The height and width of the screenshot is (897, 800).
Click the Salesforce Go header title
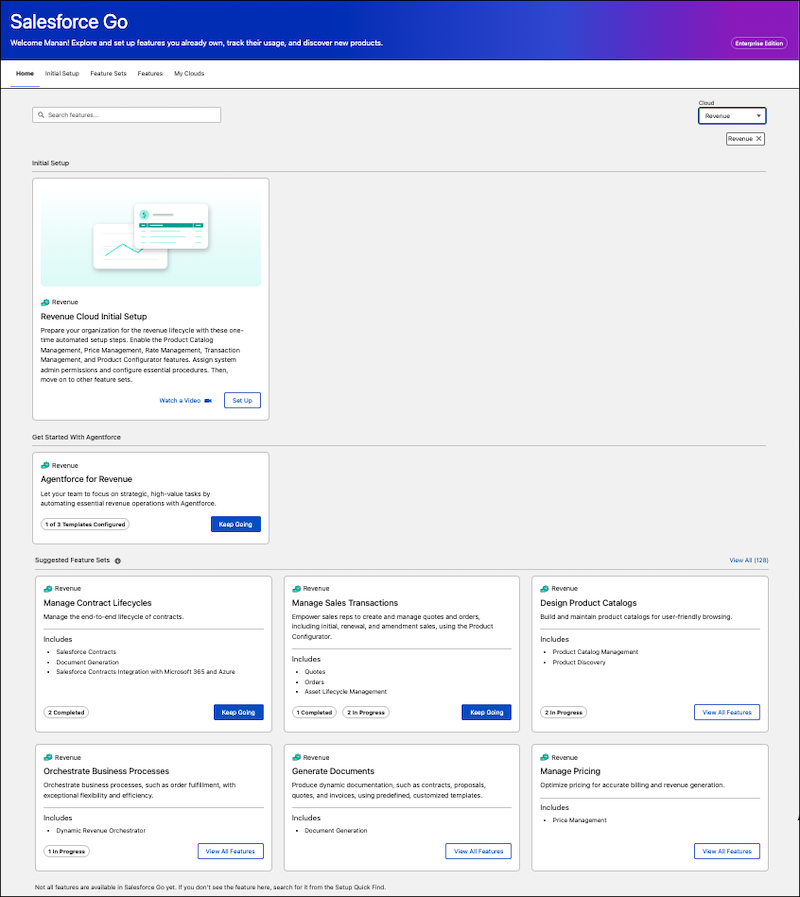tap(69, 22)
